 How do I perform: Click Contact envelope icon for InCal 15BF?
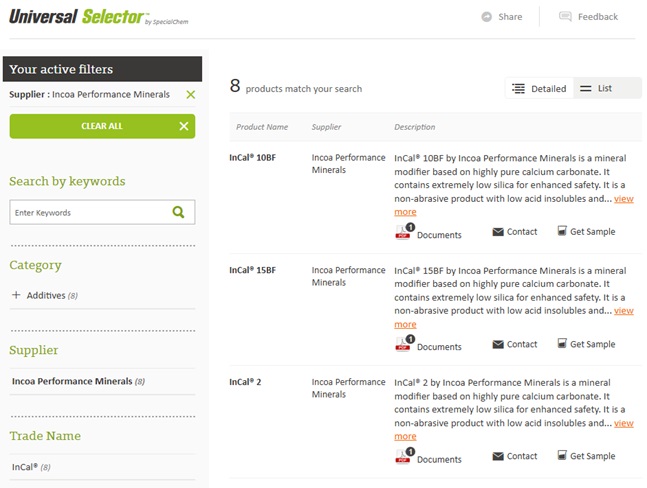tap(498, 344)
